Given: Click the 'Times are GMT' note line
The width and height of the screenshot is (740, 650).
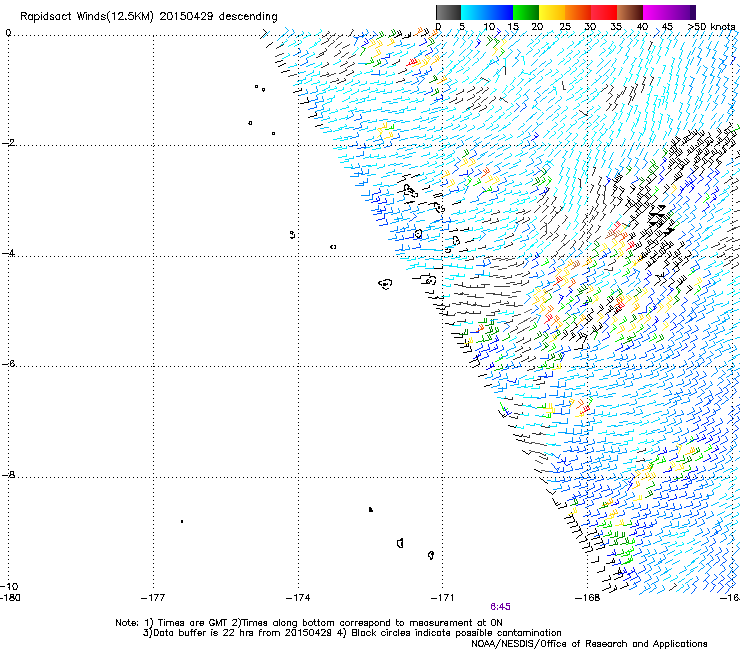Looking at the screenshot, I should coord(309,623).
